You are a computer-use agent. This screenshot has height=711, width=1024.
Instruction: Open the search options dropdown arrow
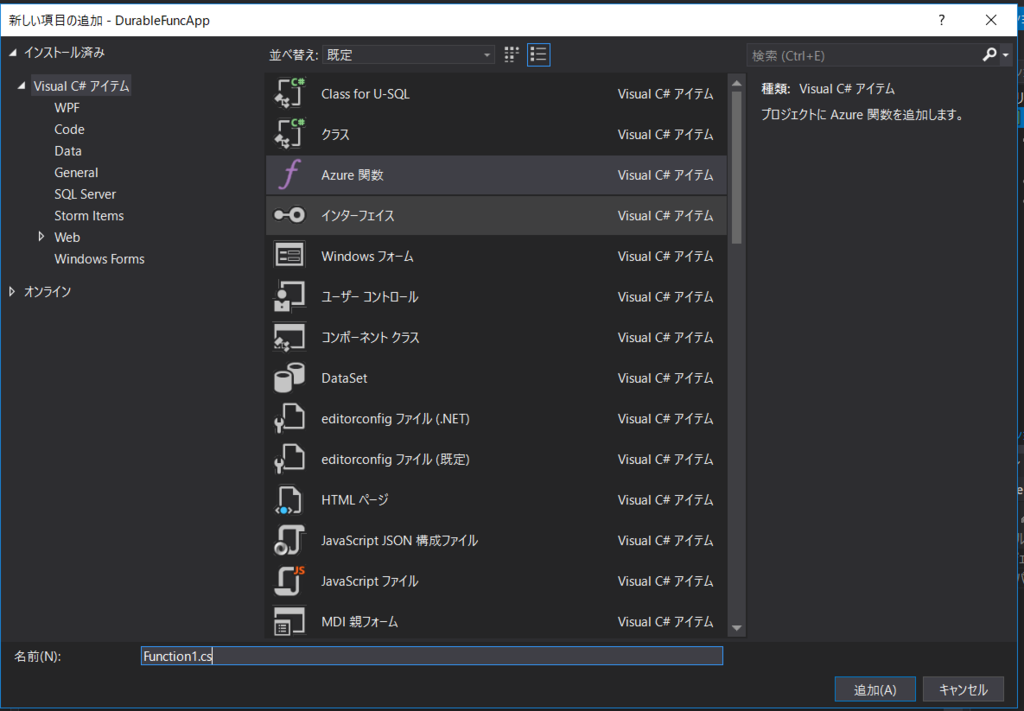(1005, 55)
